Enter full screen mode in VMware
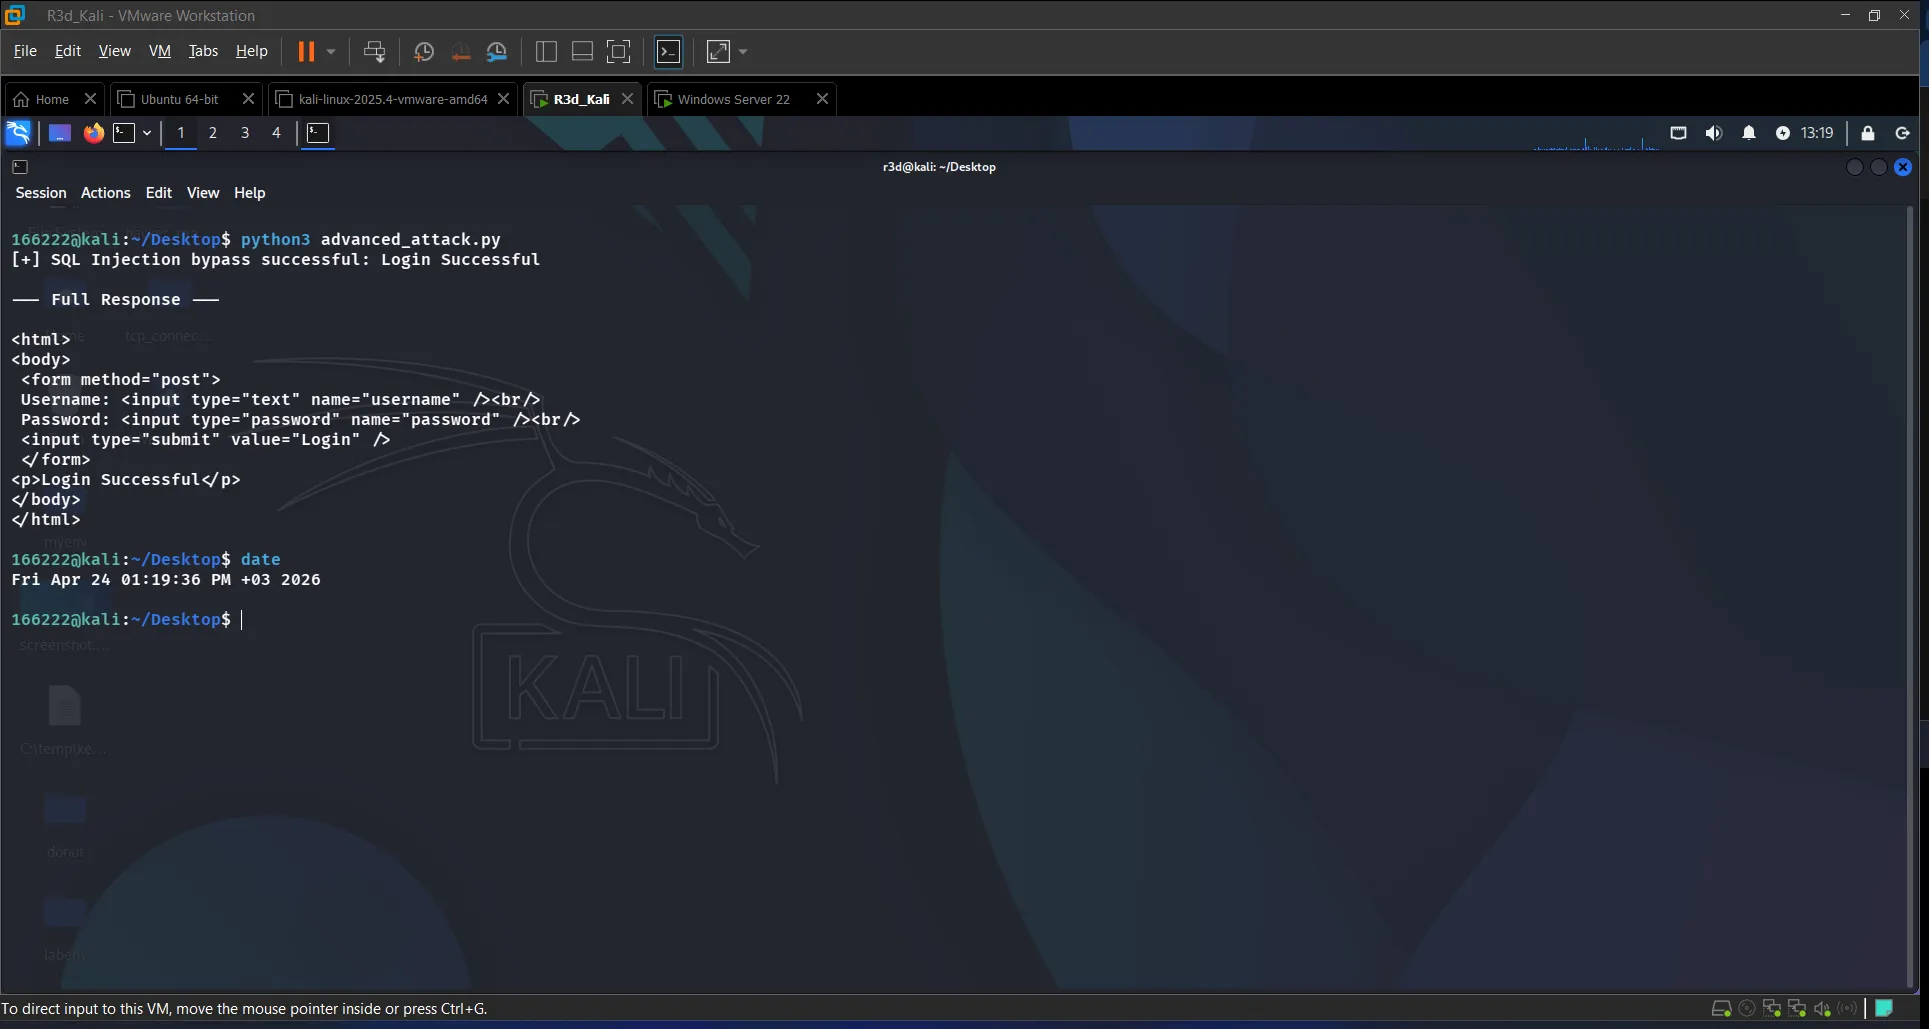 tap(619, 51)
